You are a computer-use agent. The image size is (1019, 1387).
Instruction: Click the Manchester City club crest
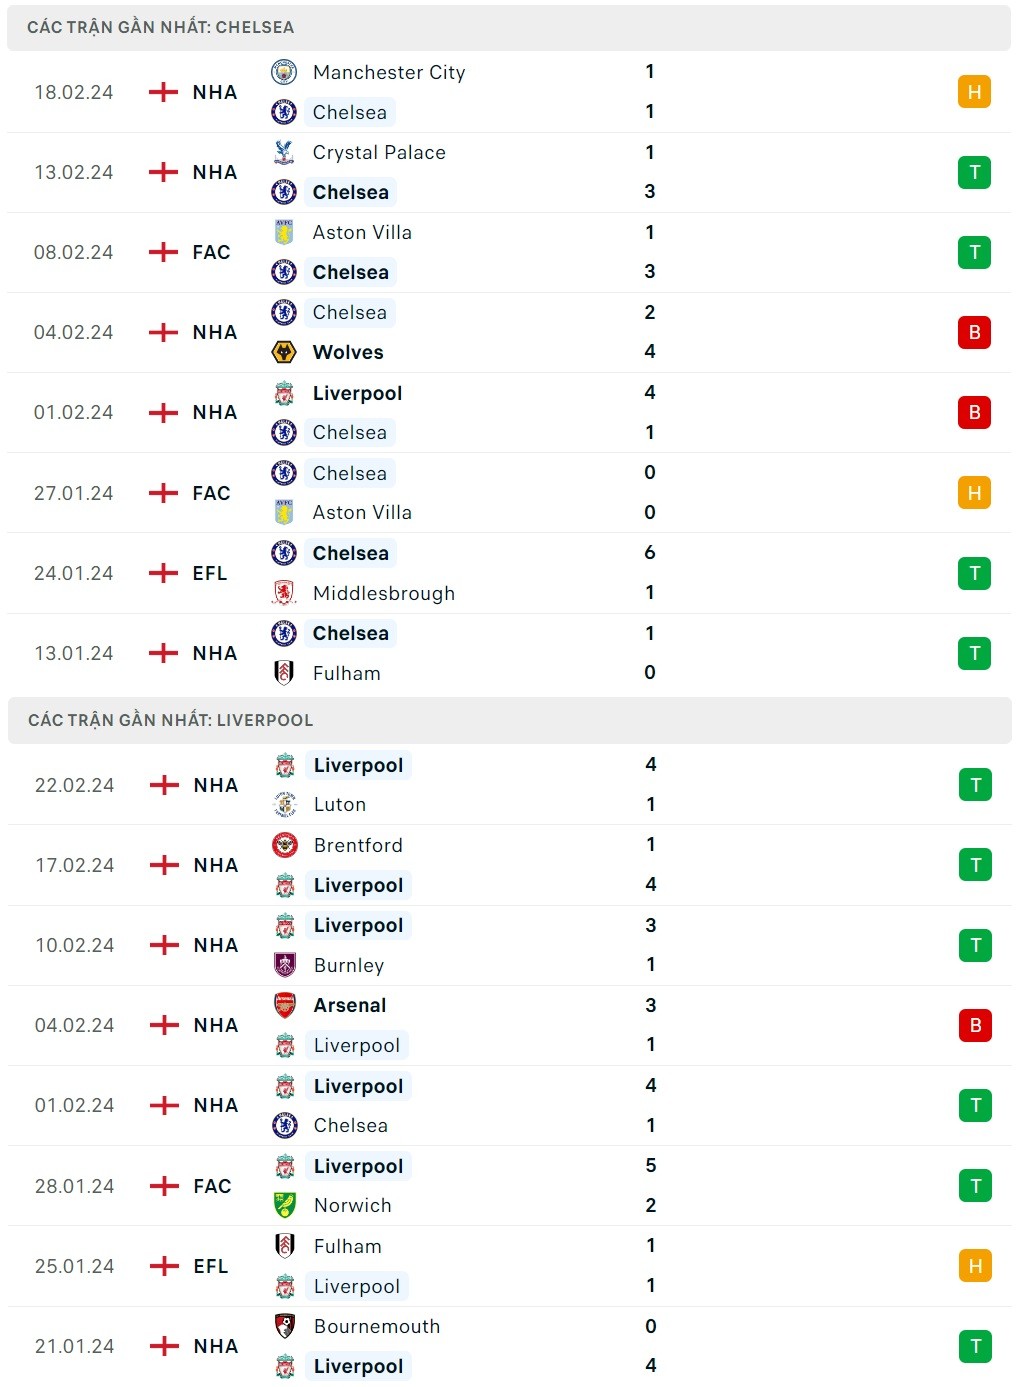(284, 72)
